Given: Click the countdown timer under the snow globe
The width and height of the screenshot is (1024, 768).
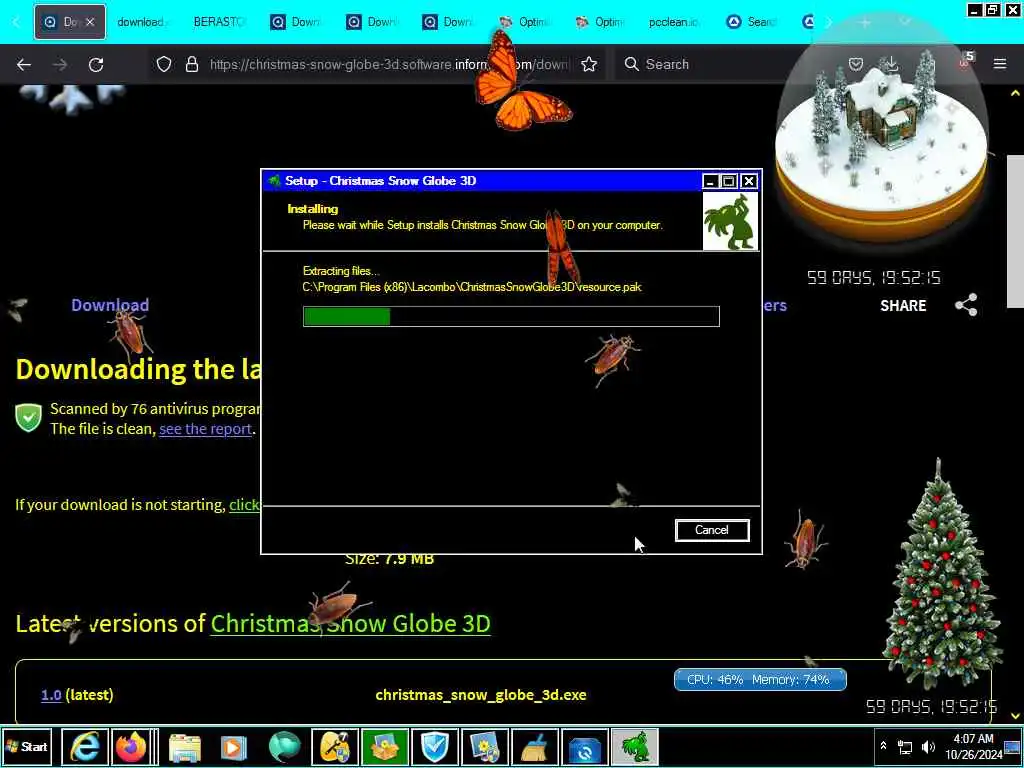Looking at the screenshot, I should 874,278.
